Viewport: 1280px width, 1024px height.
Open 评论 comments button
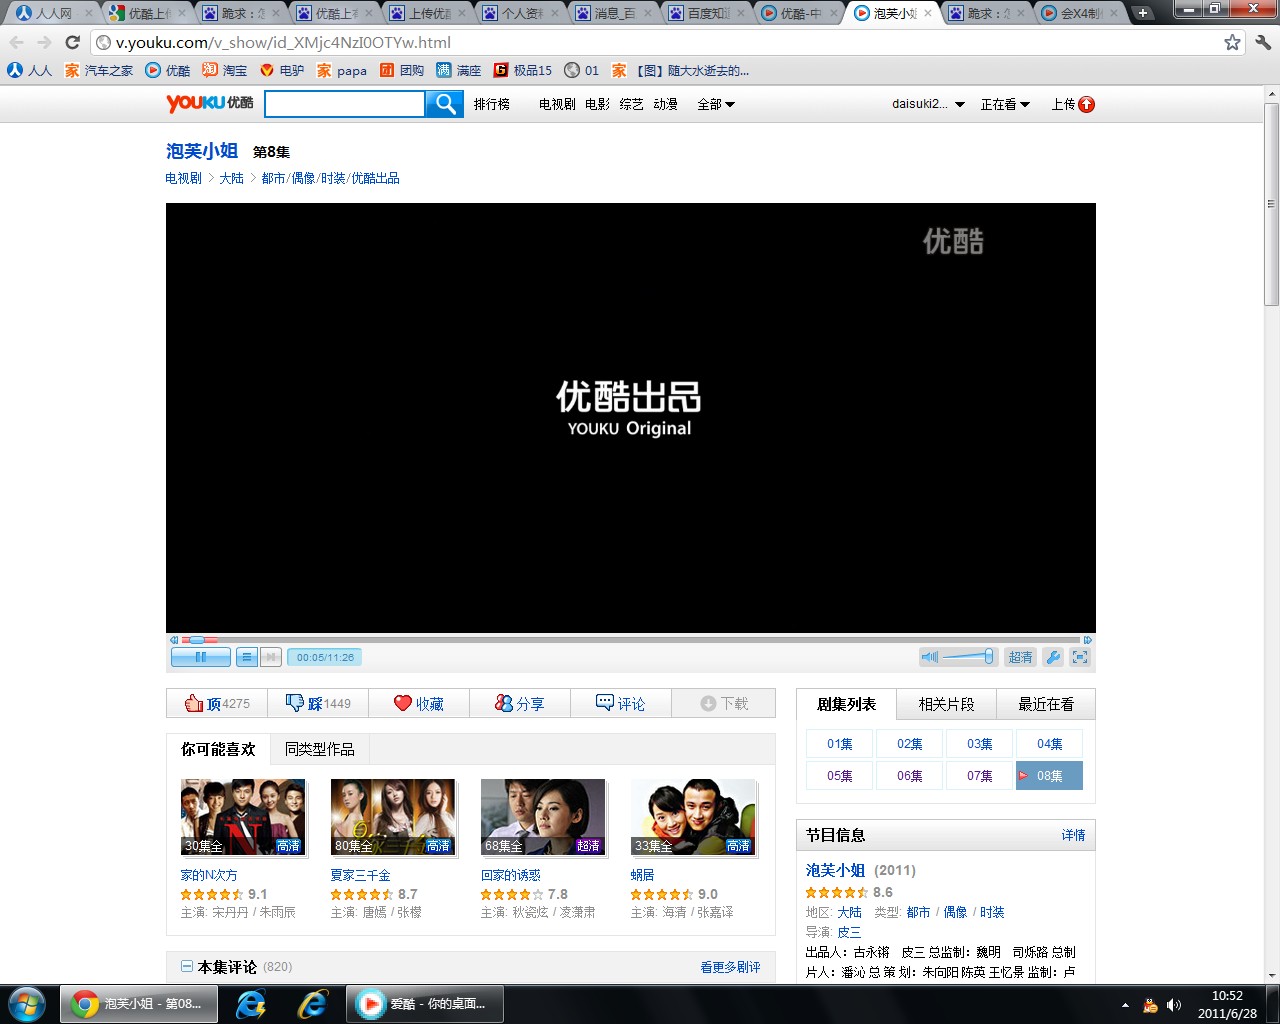[621, 704]
